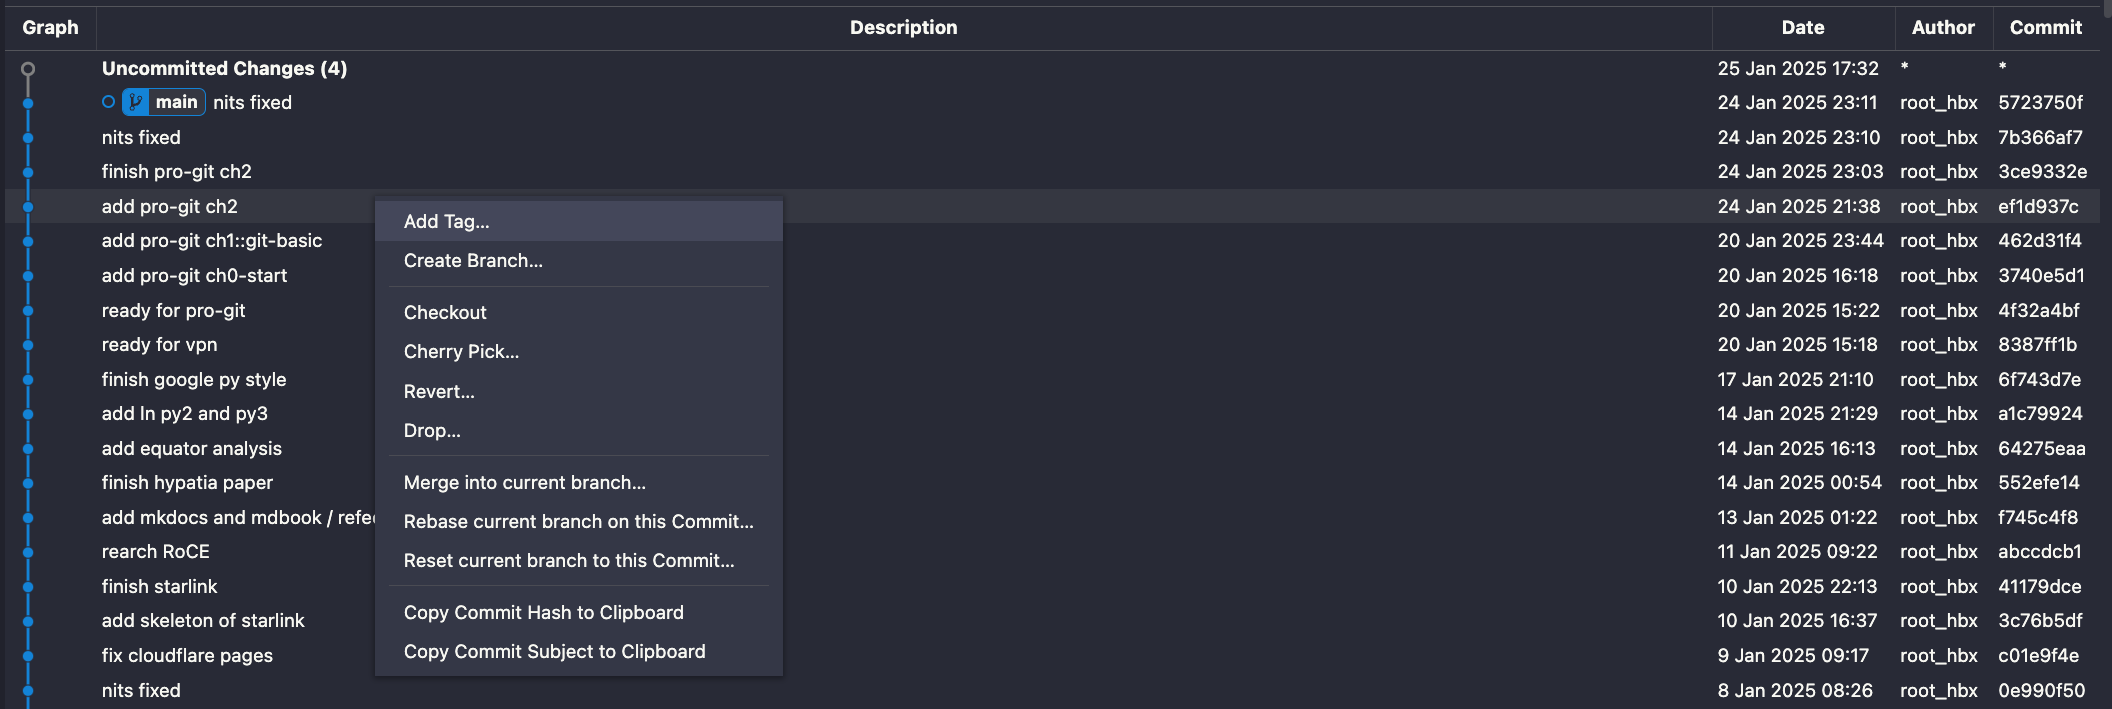Click Revert... in the context menu
Screen dimensions: 2112x709
(439, 392)
